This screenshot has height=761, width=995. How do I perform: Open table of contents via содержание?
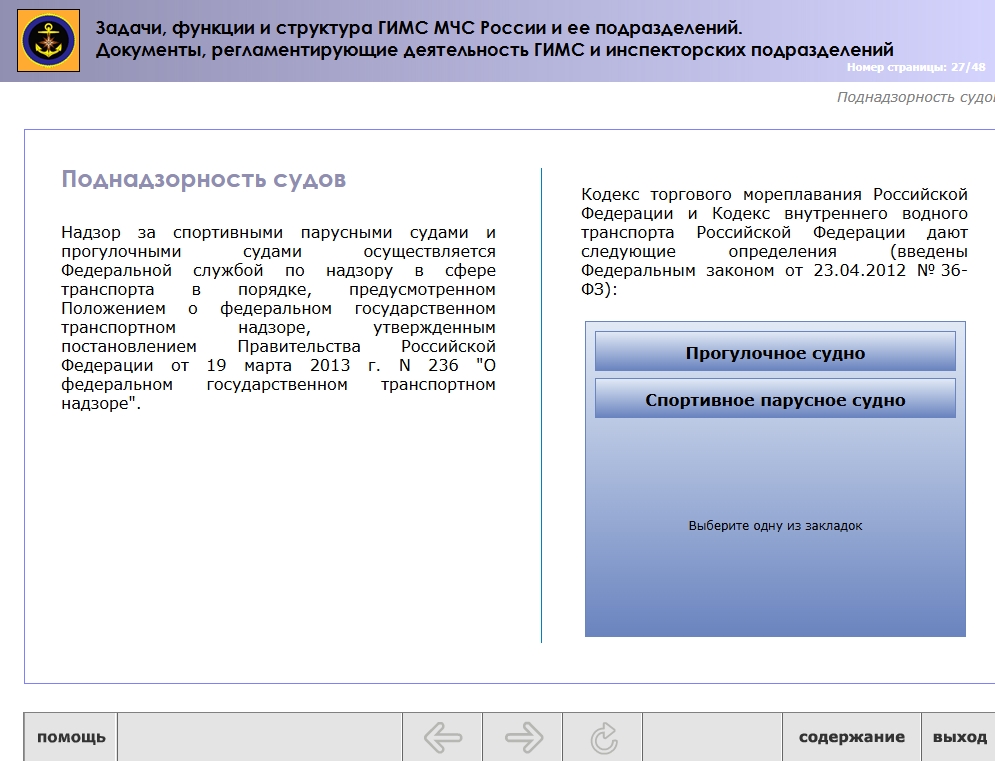click(x=852, y=737)
